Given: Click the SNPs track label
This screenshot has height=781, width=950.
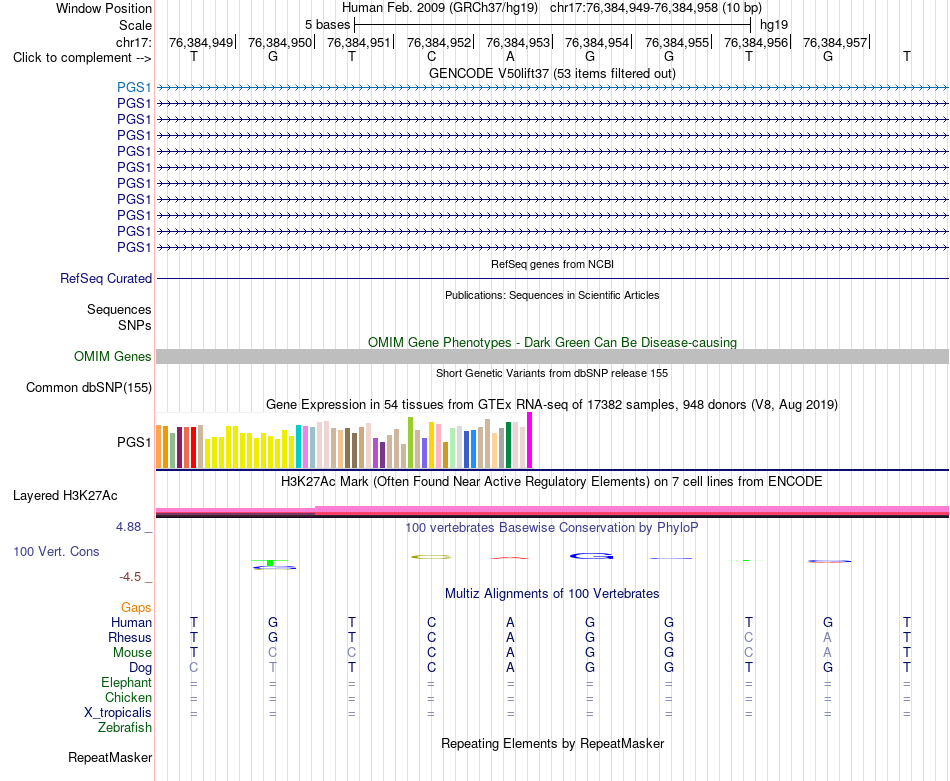Looking at the screenshot, I should (x=135, y=325).
